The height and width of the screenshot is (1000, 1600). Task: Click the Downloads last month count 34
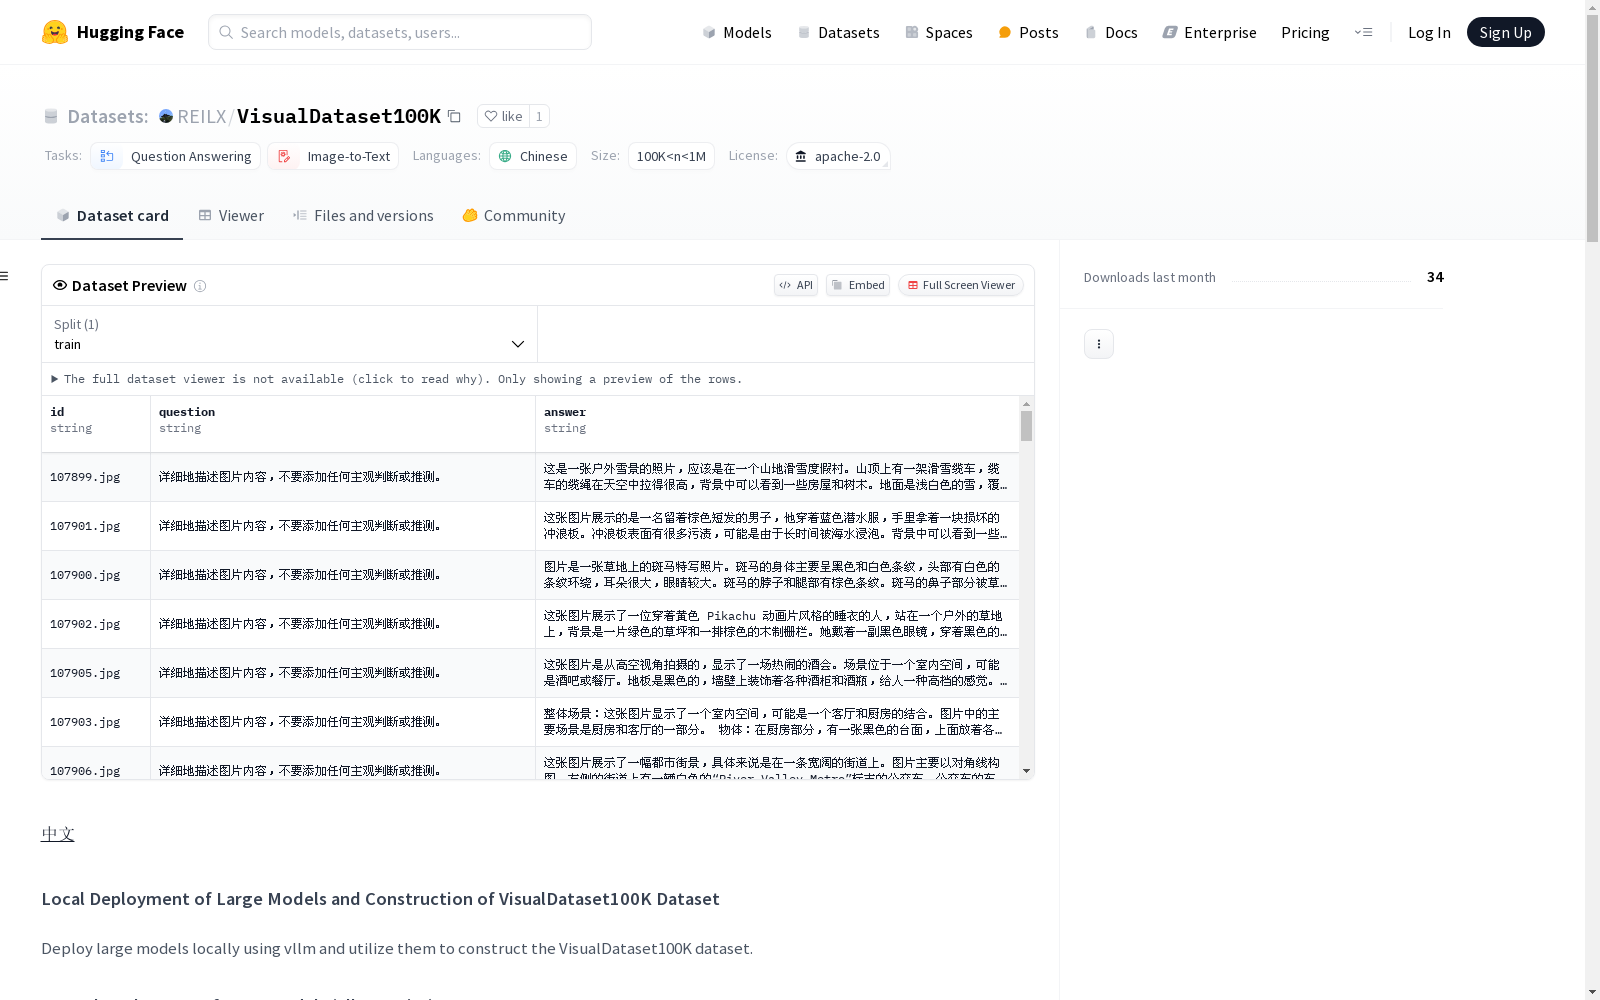coord(1435,277)
